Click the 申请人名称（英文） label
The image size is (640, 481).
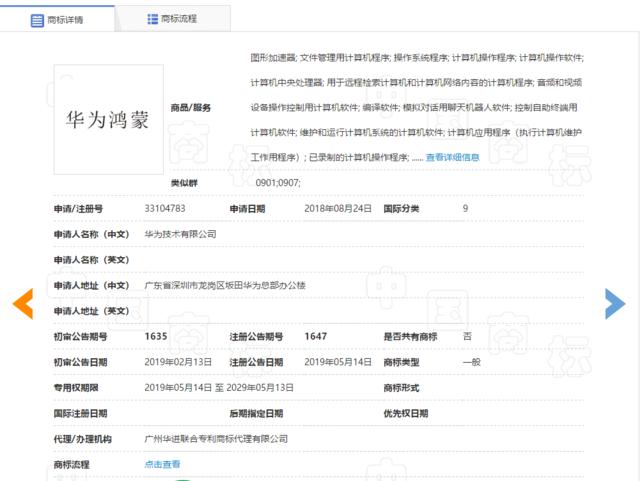tap(91, 260)
